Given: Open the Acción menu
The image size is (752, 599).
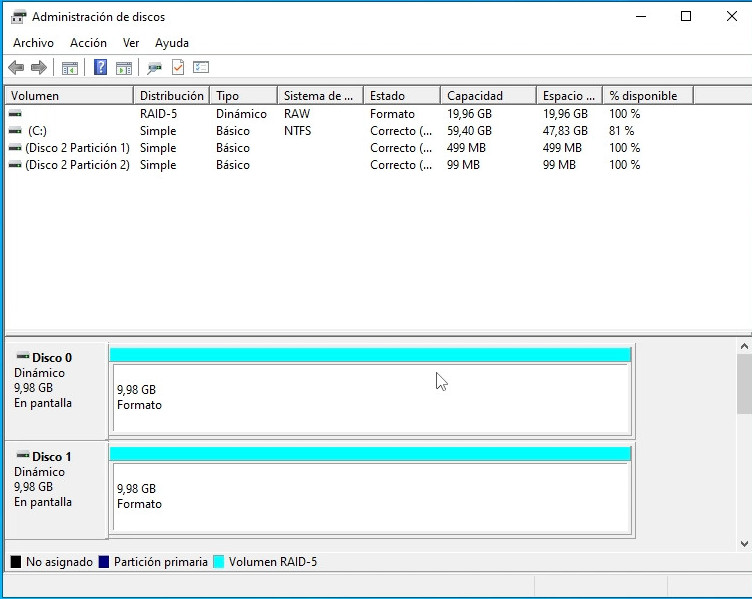Looking at the screenshot, I should (88, 43).
